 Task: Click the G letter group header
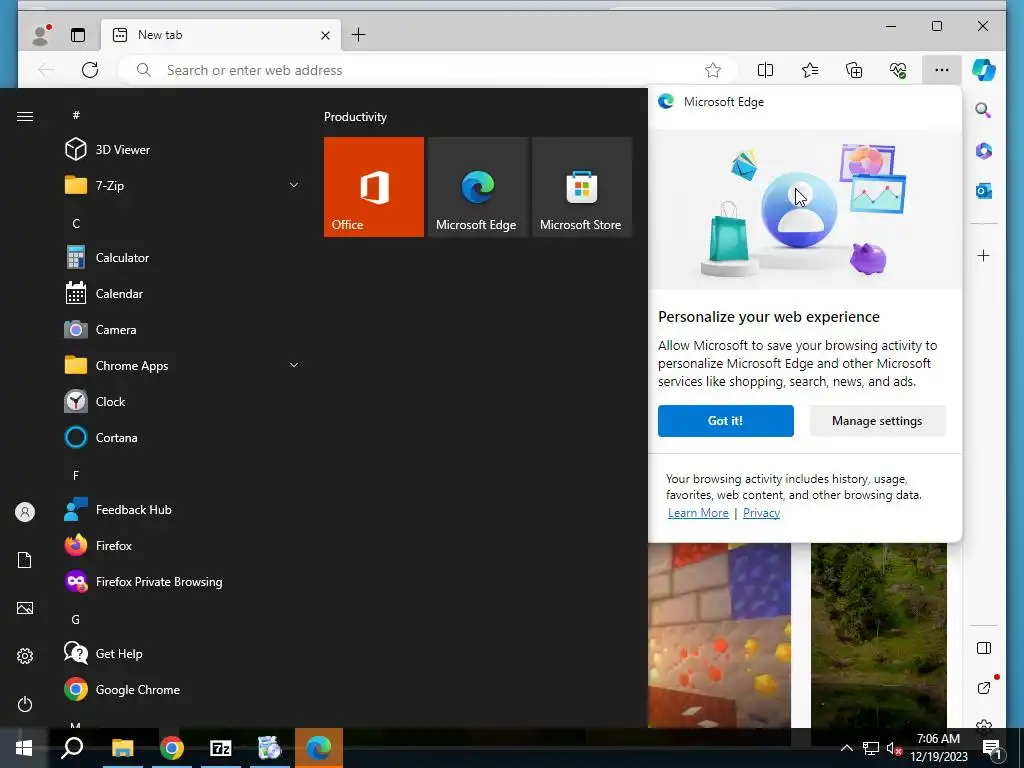point(76,619)
